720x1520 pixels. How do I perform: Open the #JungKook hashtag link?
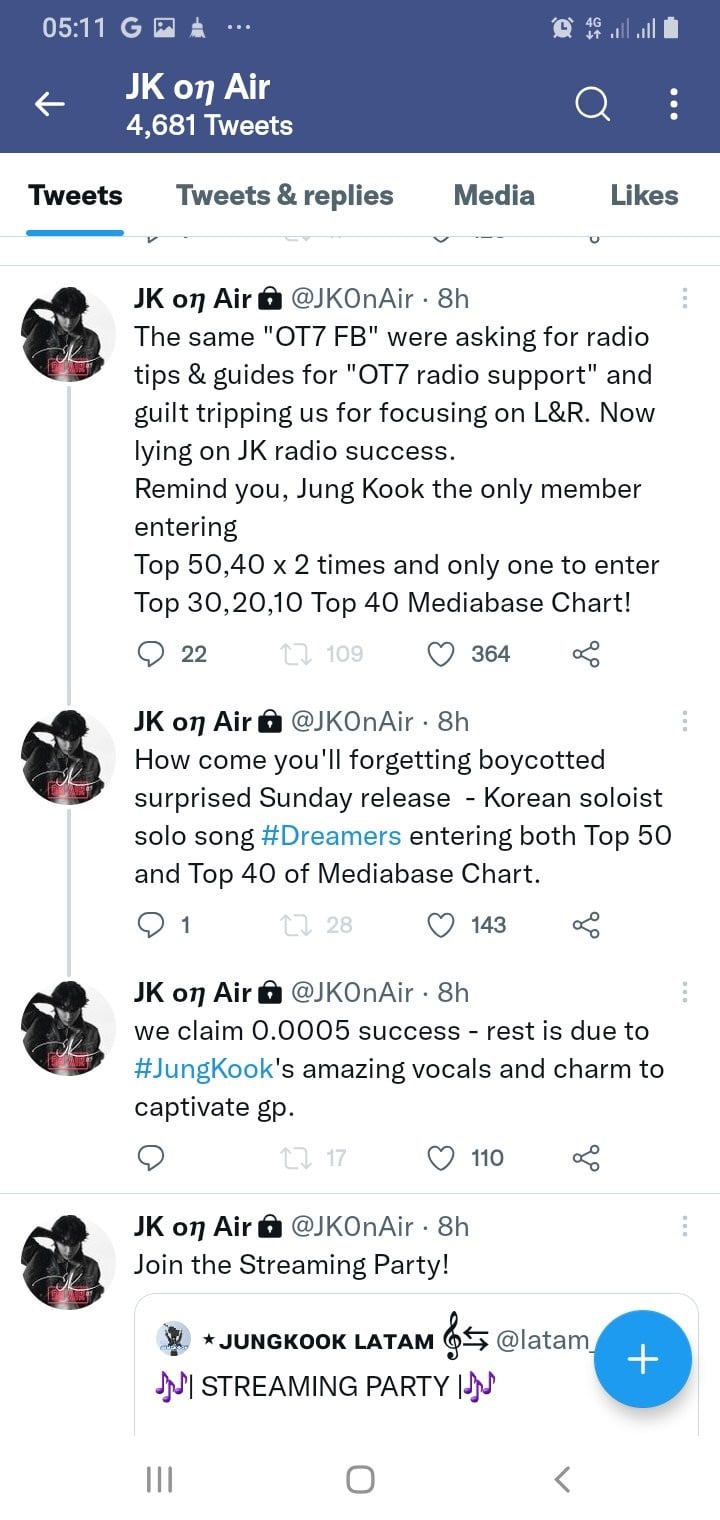tap(204, 1069)
